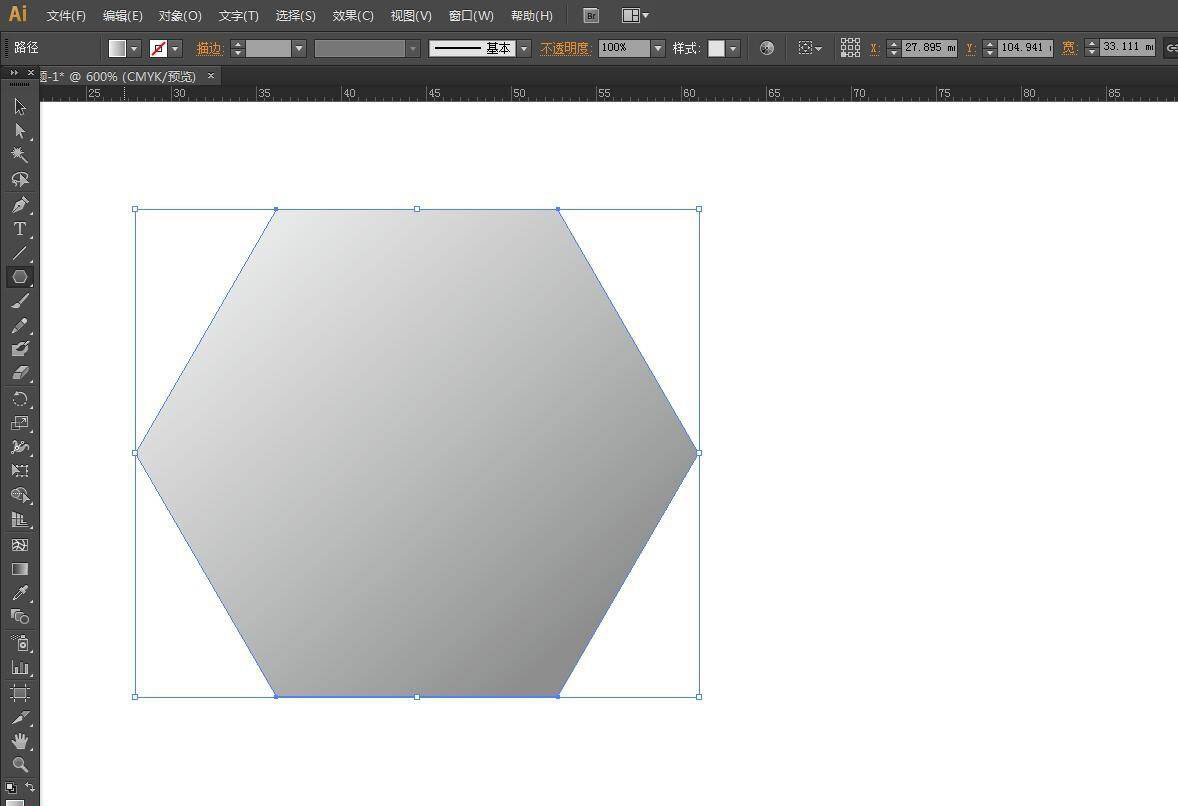The width and height of the screenshot is (1178, 806).
Task: Open the 基本 brush definition dropdown
Action: click(524, 47)
